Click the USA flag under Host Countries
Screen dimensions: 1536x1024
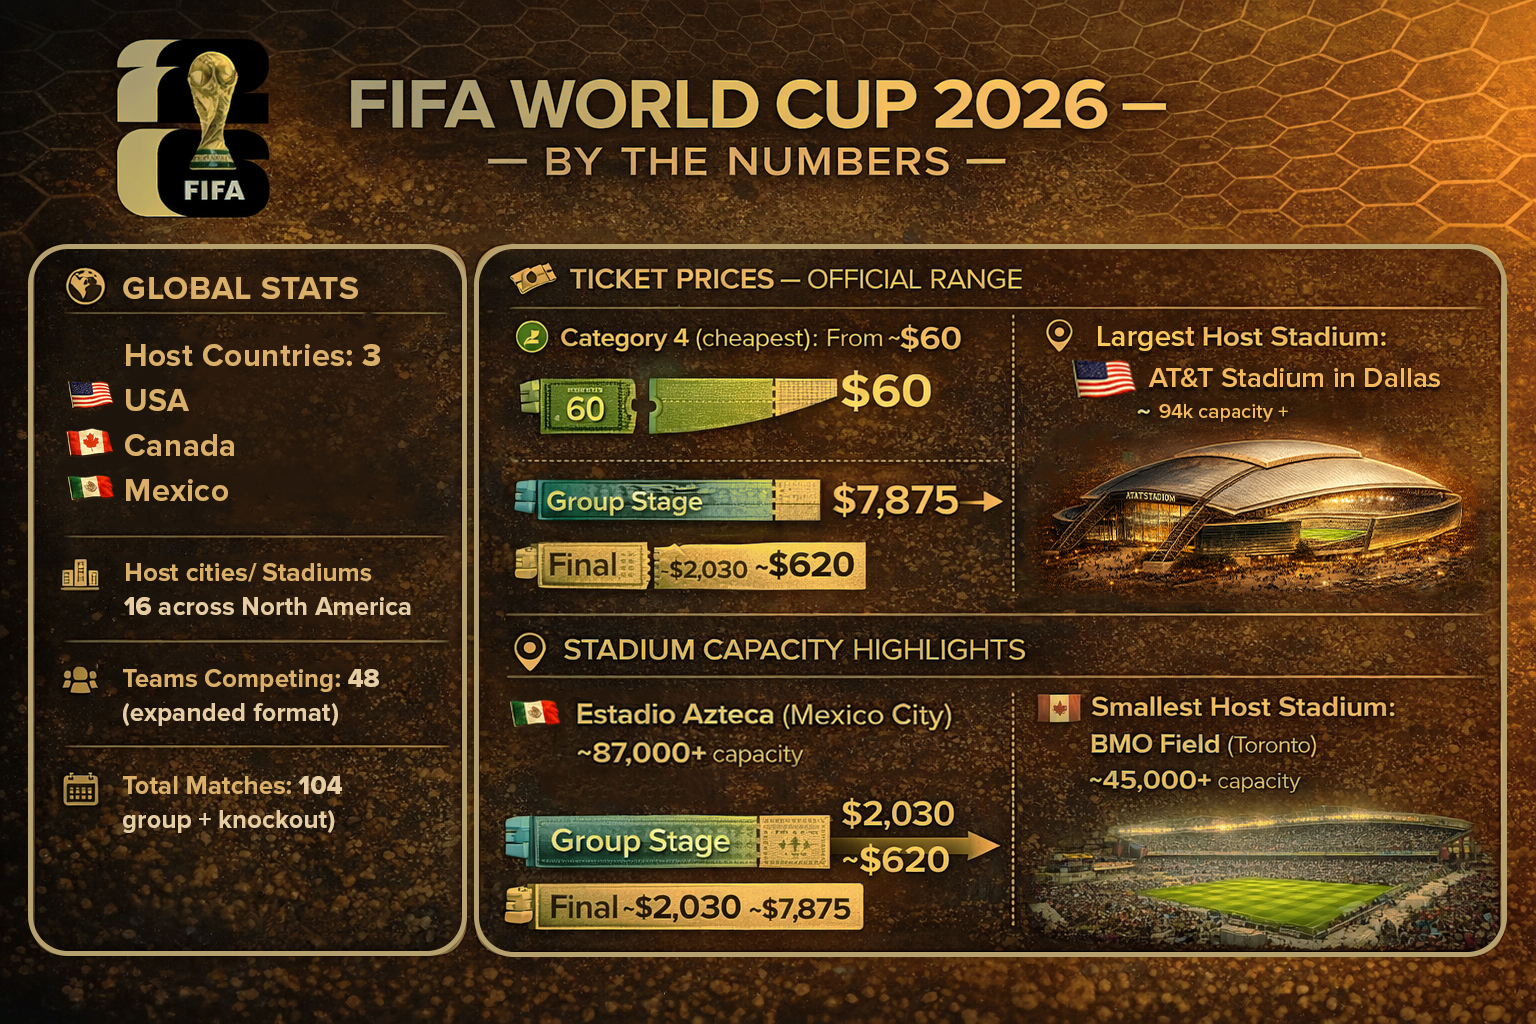(90, 396)
